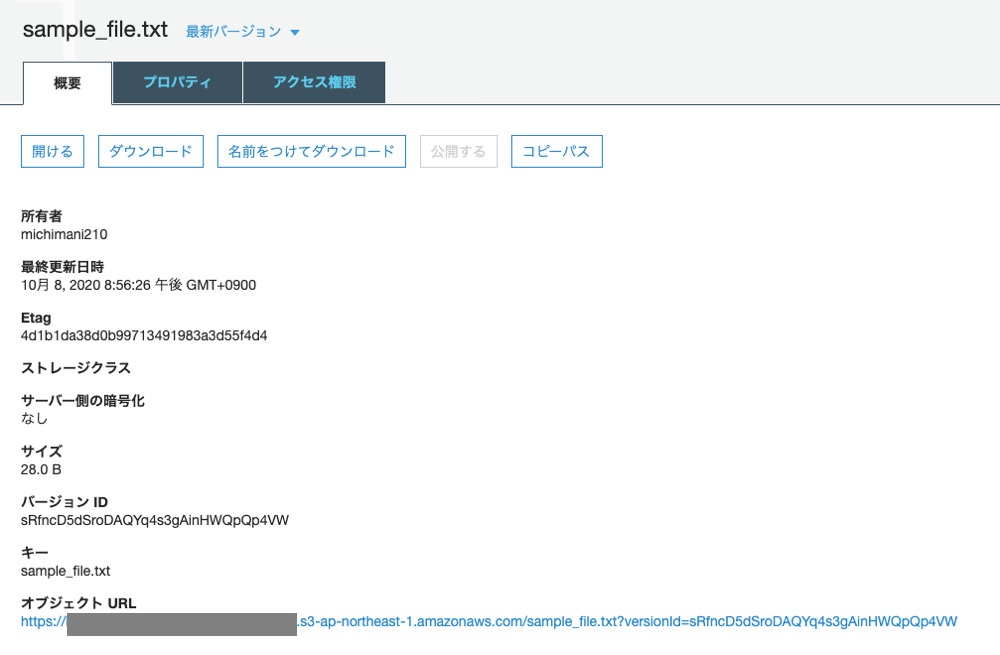Select the 概要 tab
Screen dimensions: 1000x655
(66, 83)
